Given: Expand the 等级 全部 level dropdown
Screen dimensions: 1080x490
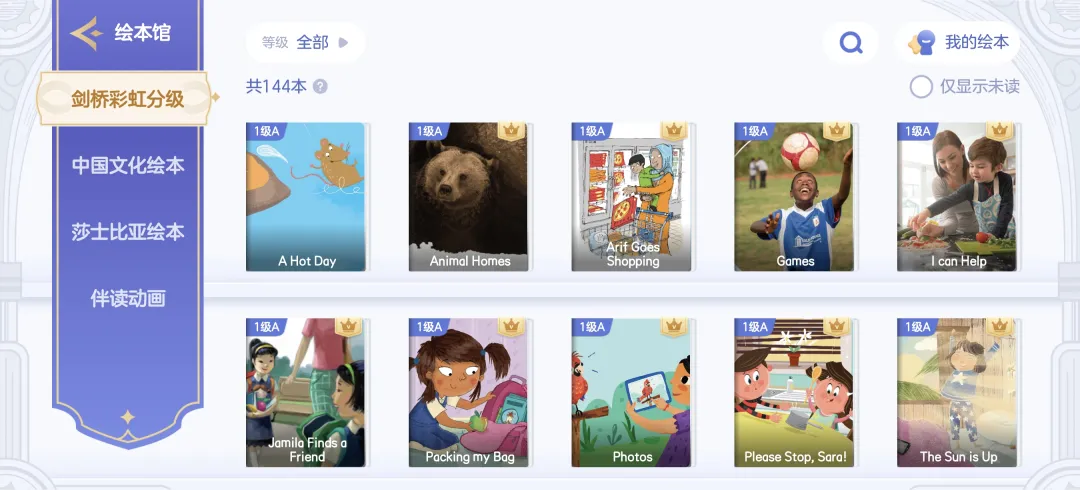Looking at the screenshot, I should (x=305, y=43).
